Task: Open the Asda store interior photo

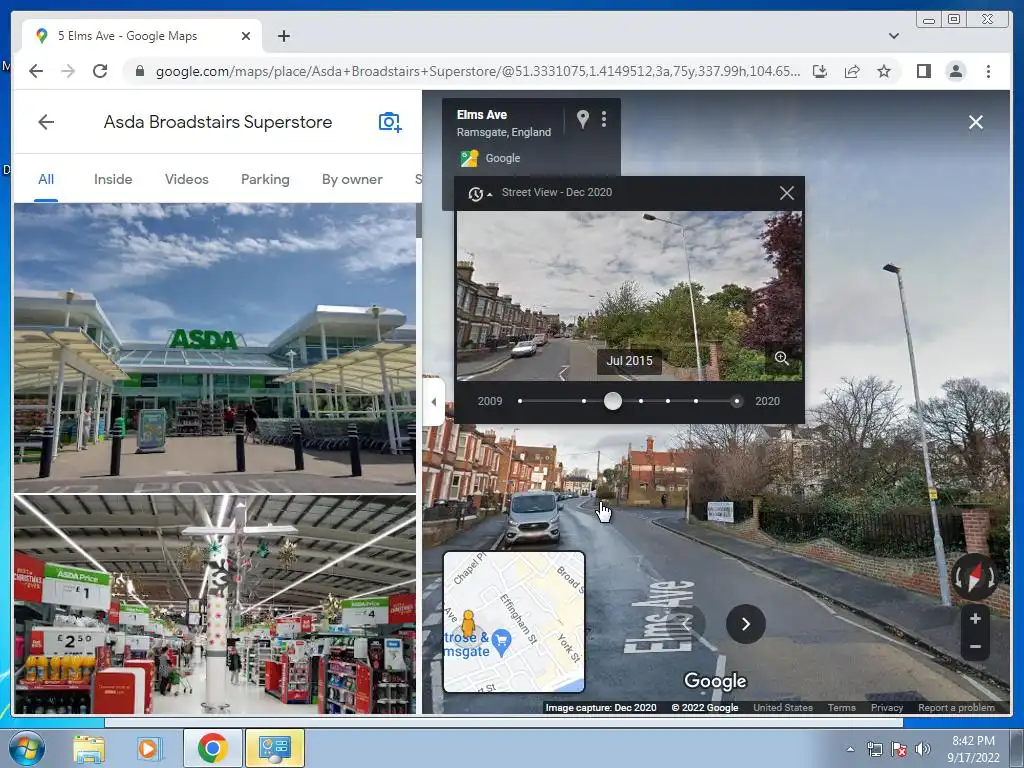Action: click(x=215, y=605)
